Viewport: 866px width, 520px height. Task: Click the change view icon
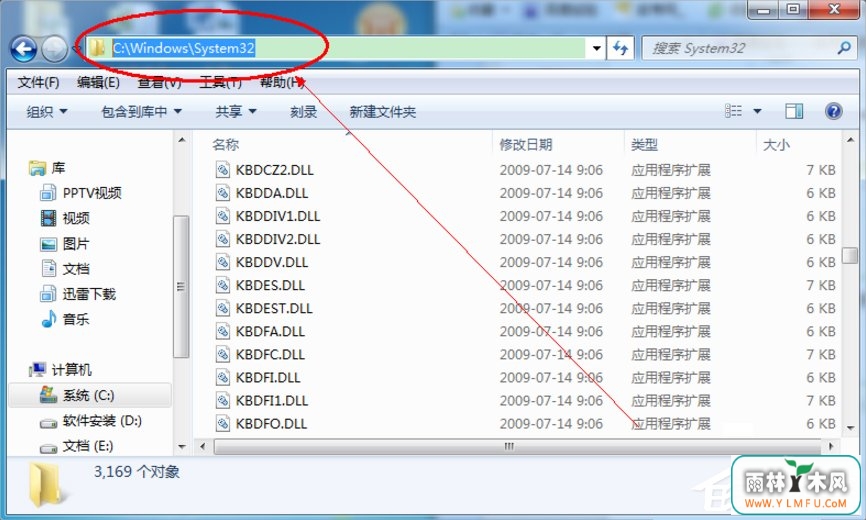(733, 111)
